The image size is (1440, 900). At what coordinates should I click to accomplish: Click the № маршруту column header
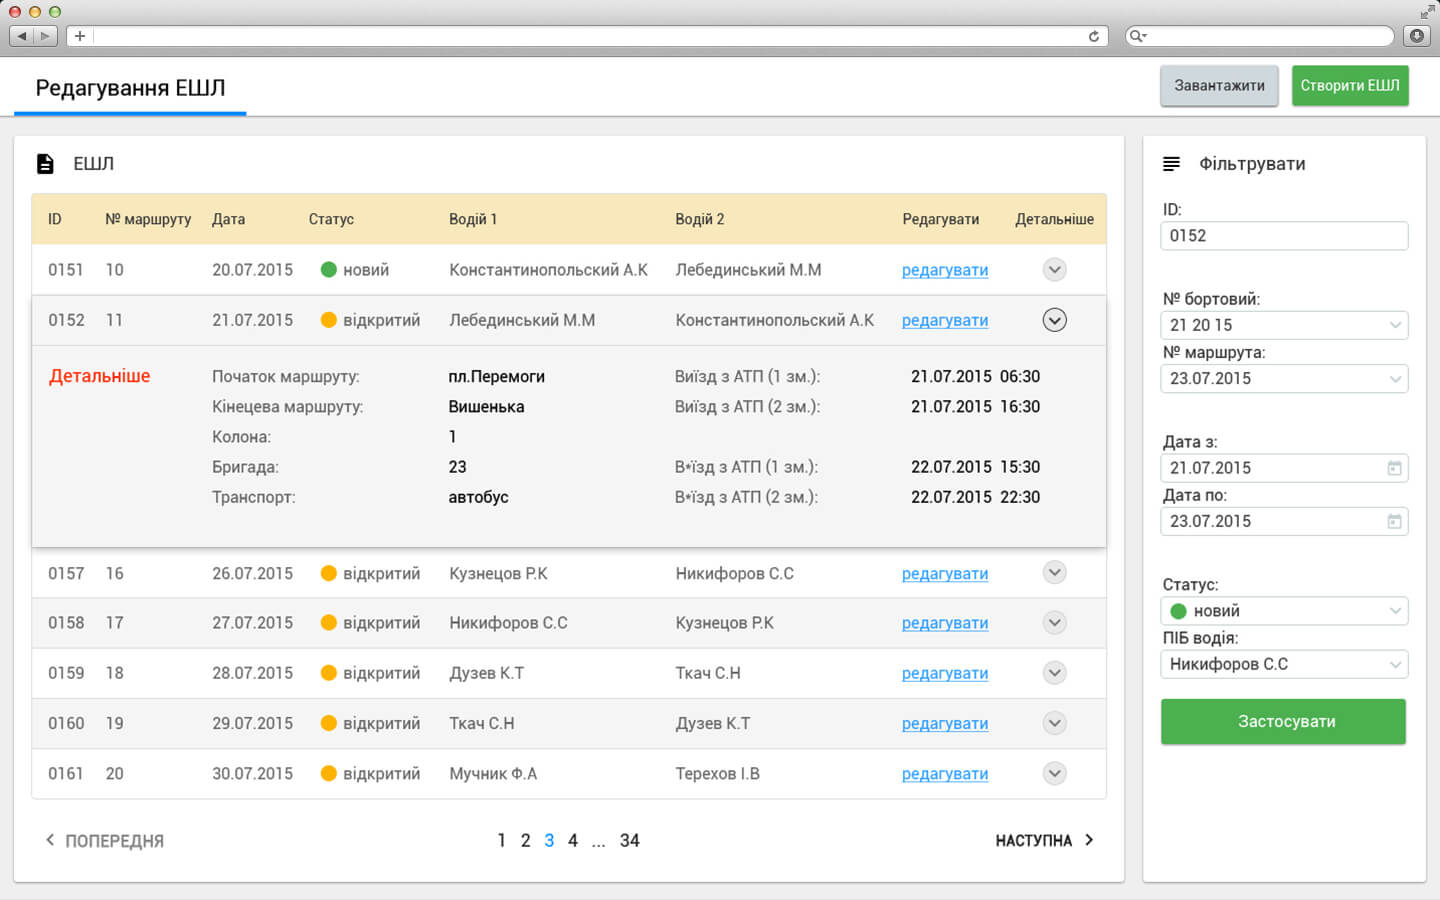click(148, 219)
